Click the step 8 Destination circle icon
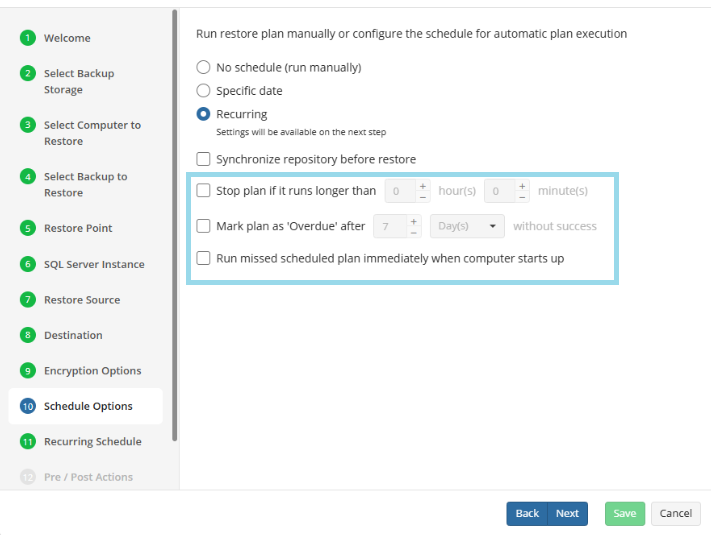This screenshot has height=535, width=711. (28, 335)
